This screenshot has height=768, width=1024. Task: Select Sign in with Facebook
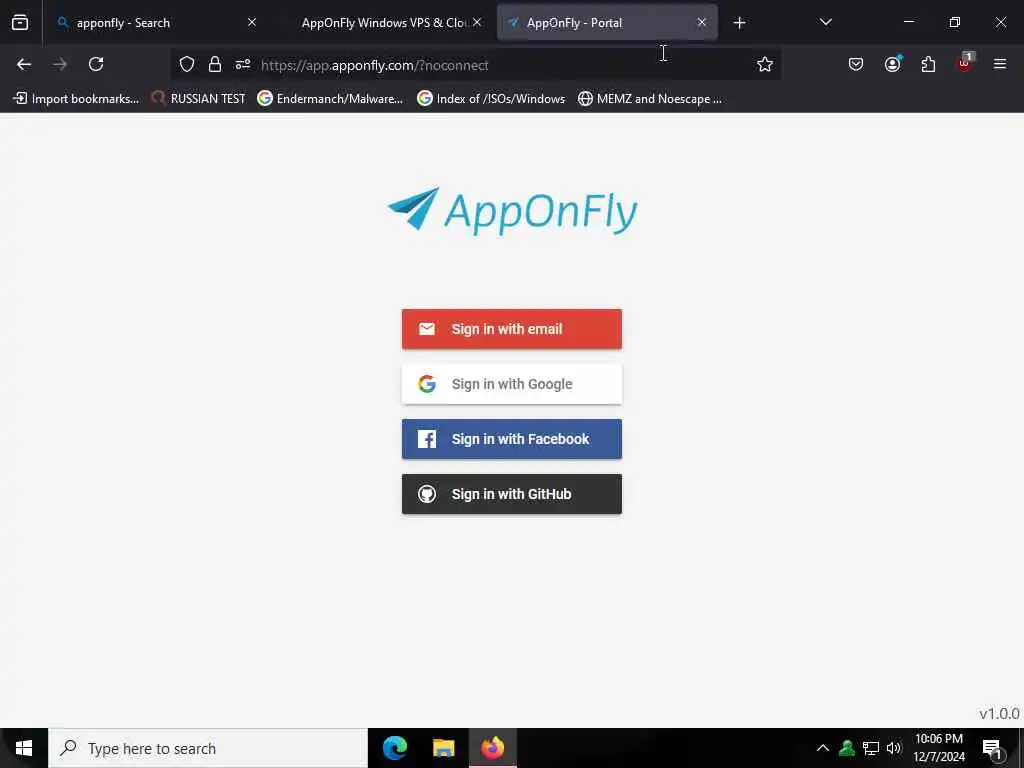coord(511,439)
